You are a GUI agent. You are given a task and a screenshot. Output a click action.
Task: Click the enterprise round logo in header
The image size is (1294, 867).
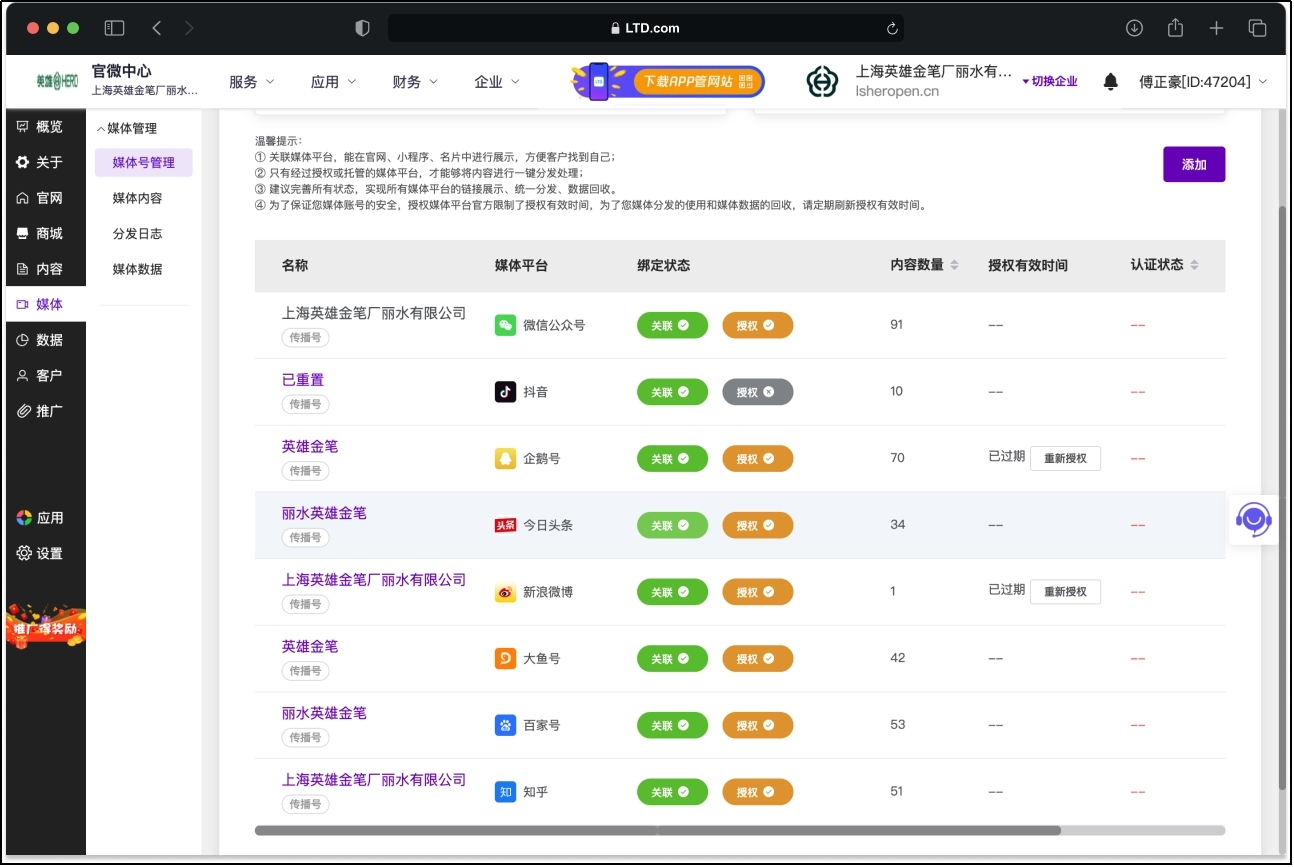(822, 82)
